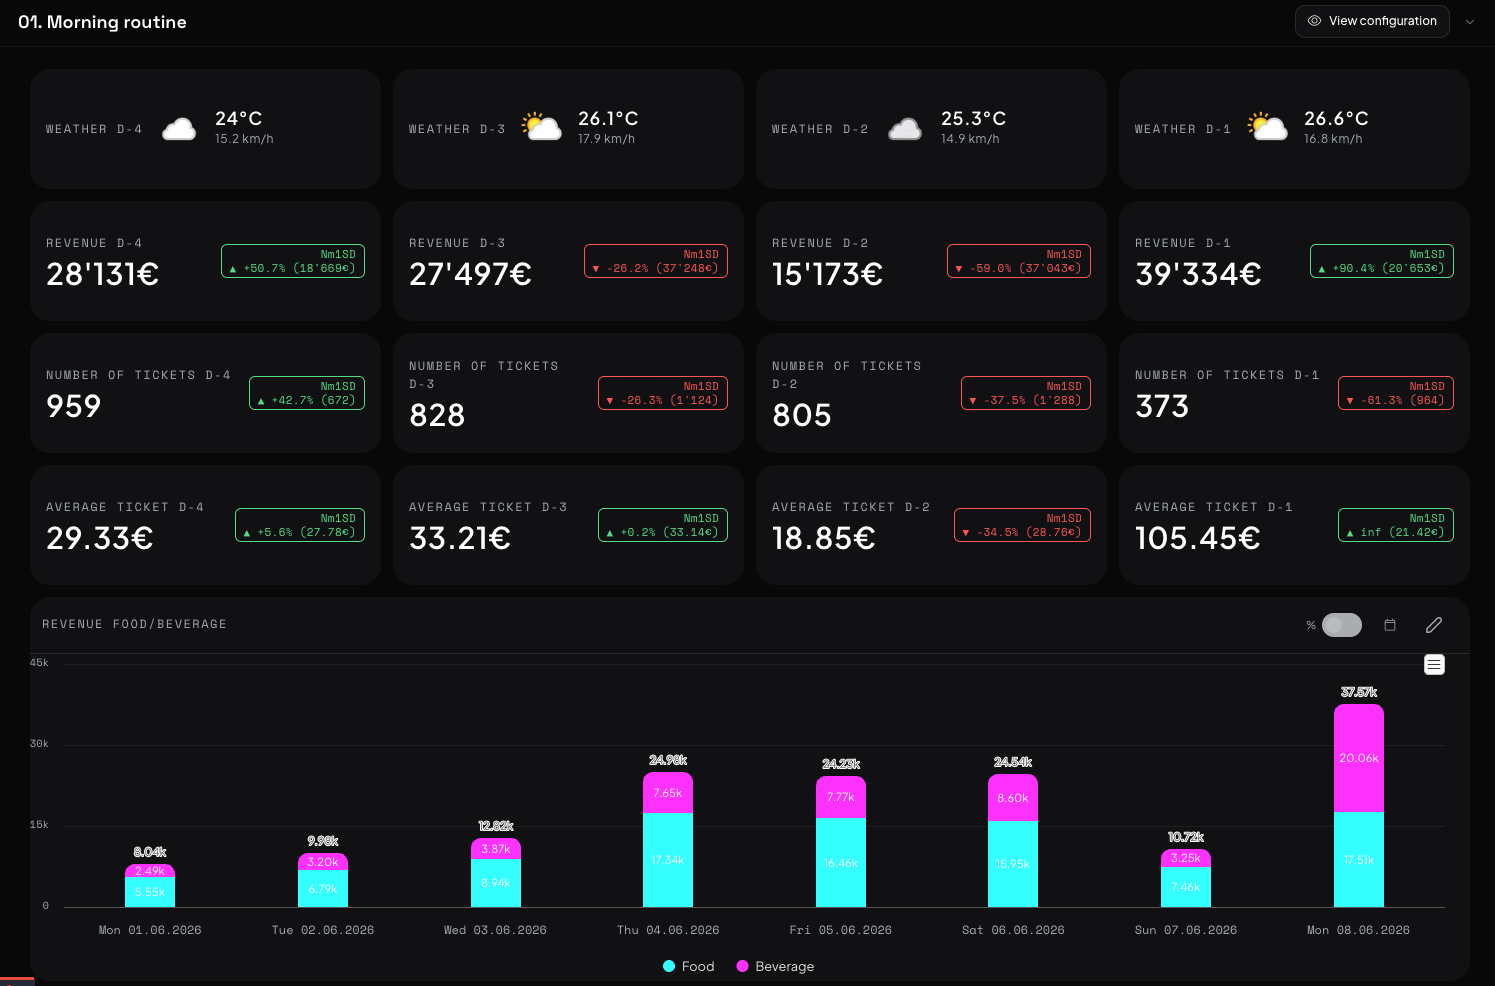Click the 3.25k beverage segment for Sunday
Viewport: 1495px width, 986px height.
click(x=1186, y=858)
